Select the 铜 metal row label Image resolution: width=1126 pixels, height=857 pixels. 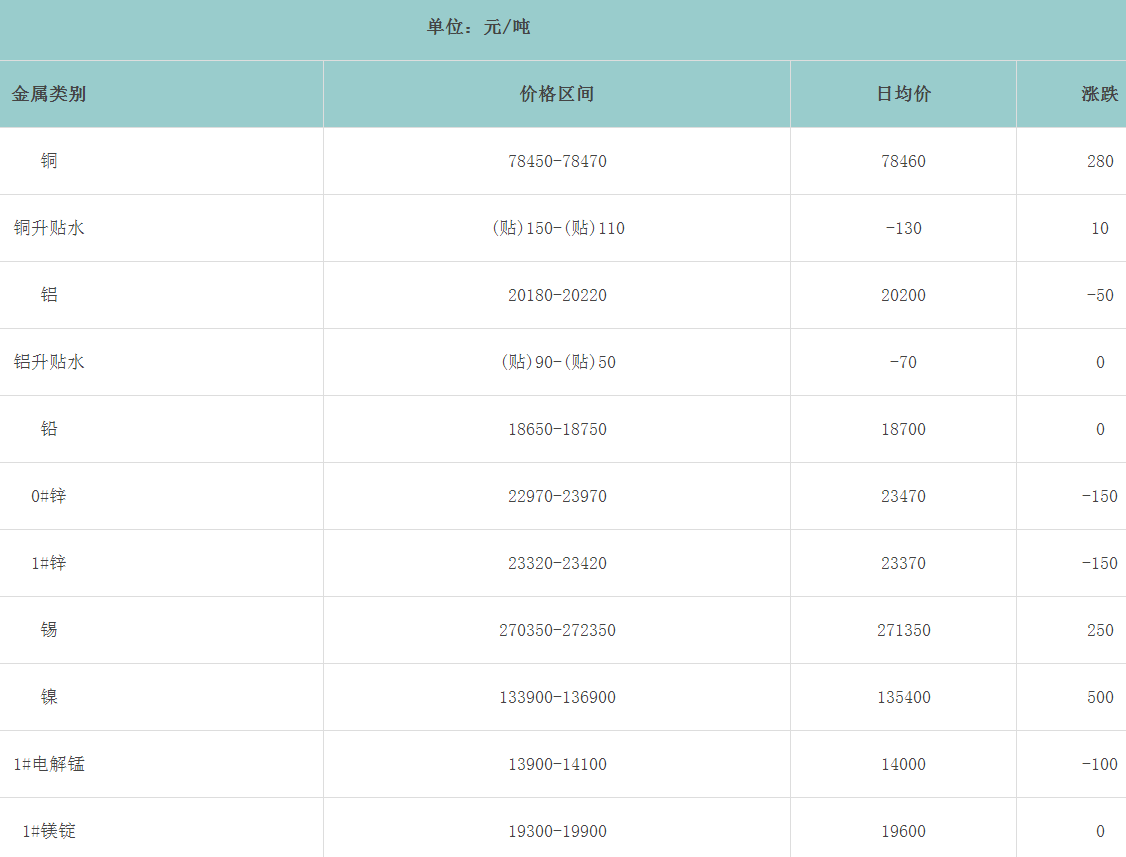coord(49,161)
